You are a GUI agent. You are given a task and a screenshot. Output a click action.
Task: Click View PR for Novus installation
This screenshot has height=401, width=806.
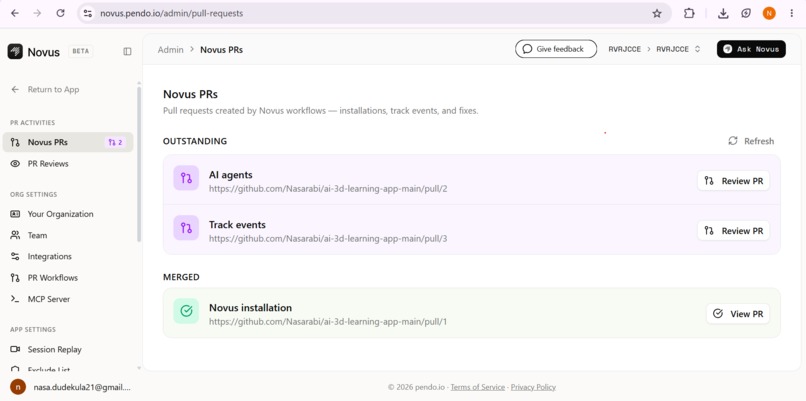(x=738, y=314)
